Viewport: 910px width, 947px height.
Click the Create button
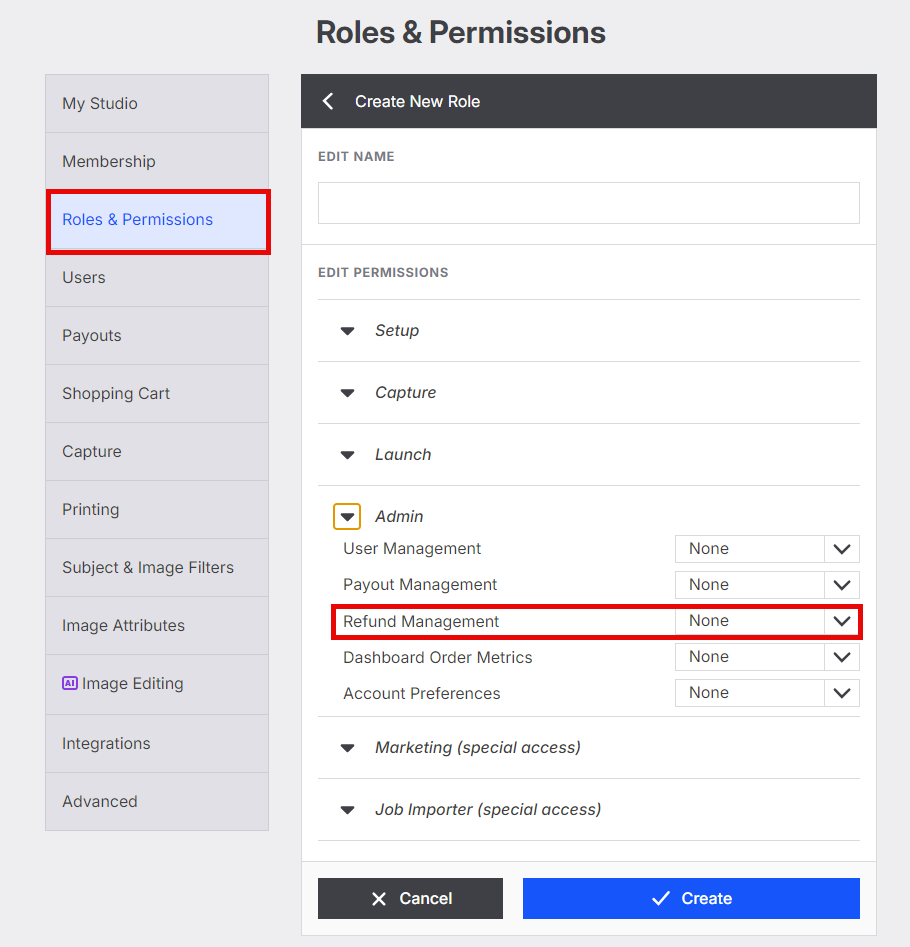691,898
